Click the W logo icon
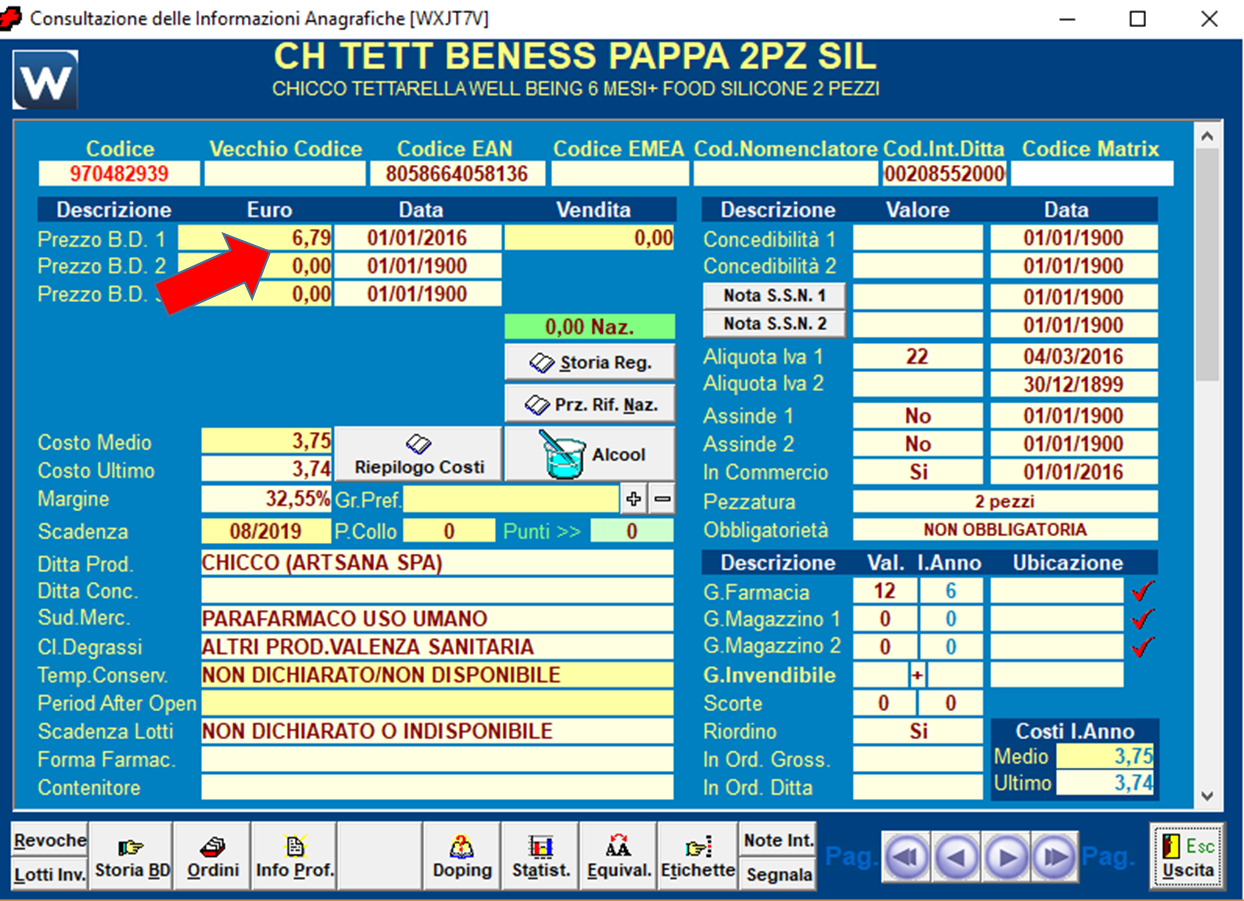1244x901 pixels. pos(45,79)
